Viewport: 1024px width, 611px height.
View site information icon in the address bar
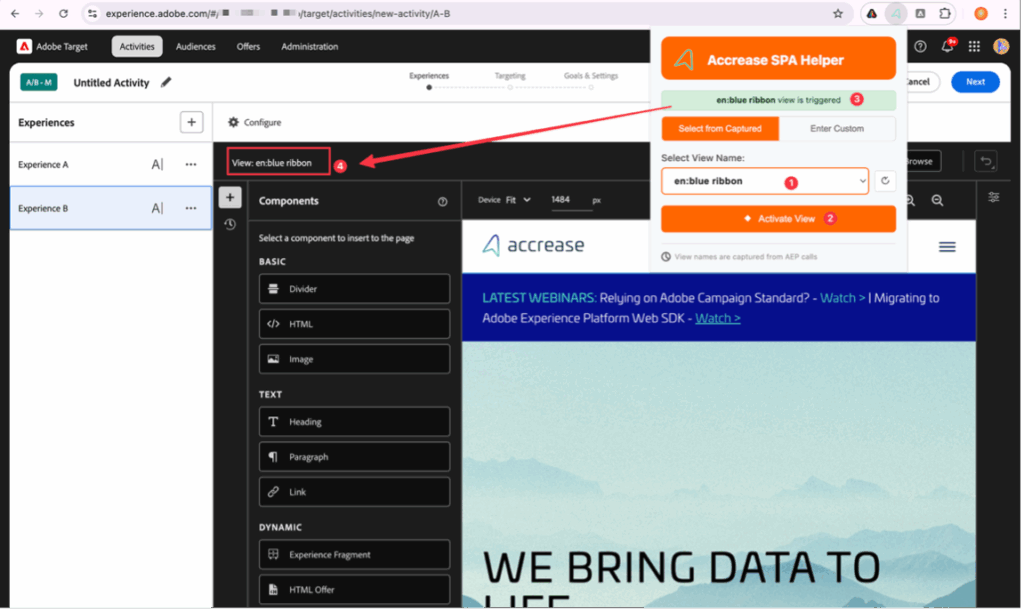93,13
